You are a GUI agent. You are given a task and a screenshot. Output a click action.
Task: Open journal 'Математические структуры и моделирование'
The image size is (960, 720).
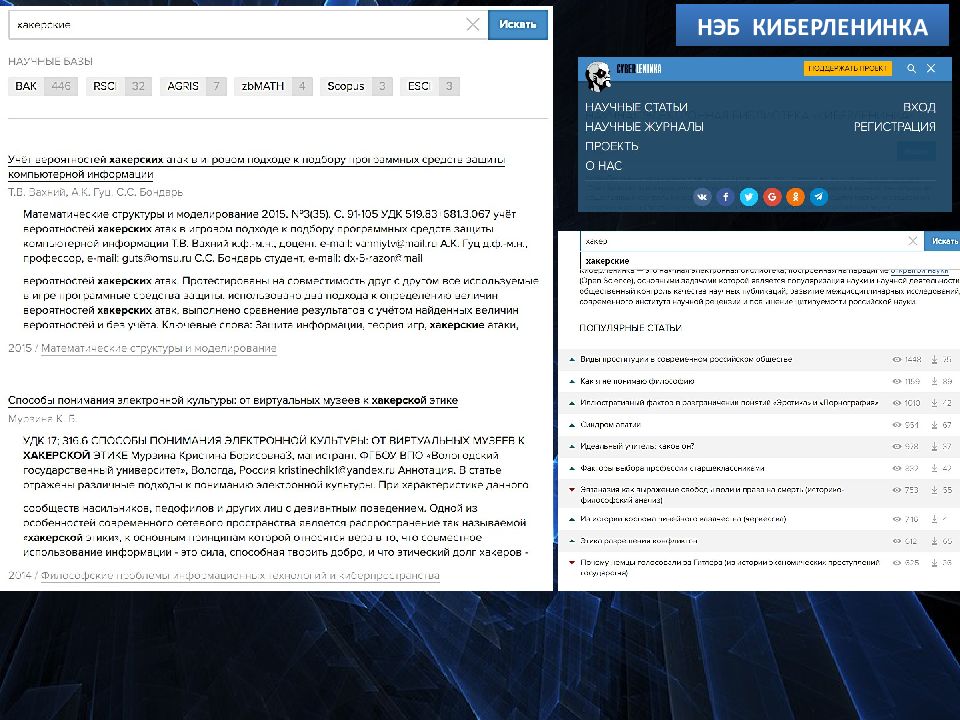159,348
